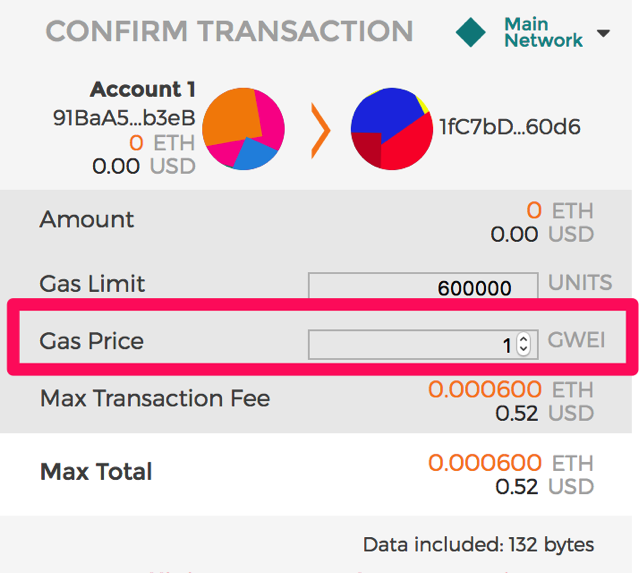Open the Main Network dropdown arrow
Screen dimensions: 639x573
[x=603, y=33]
